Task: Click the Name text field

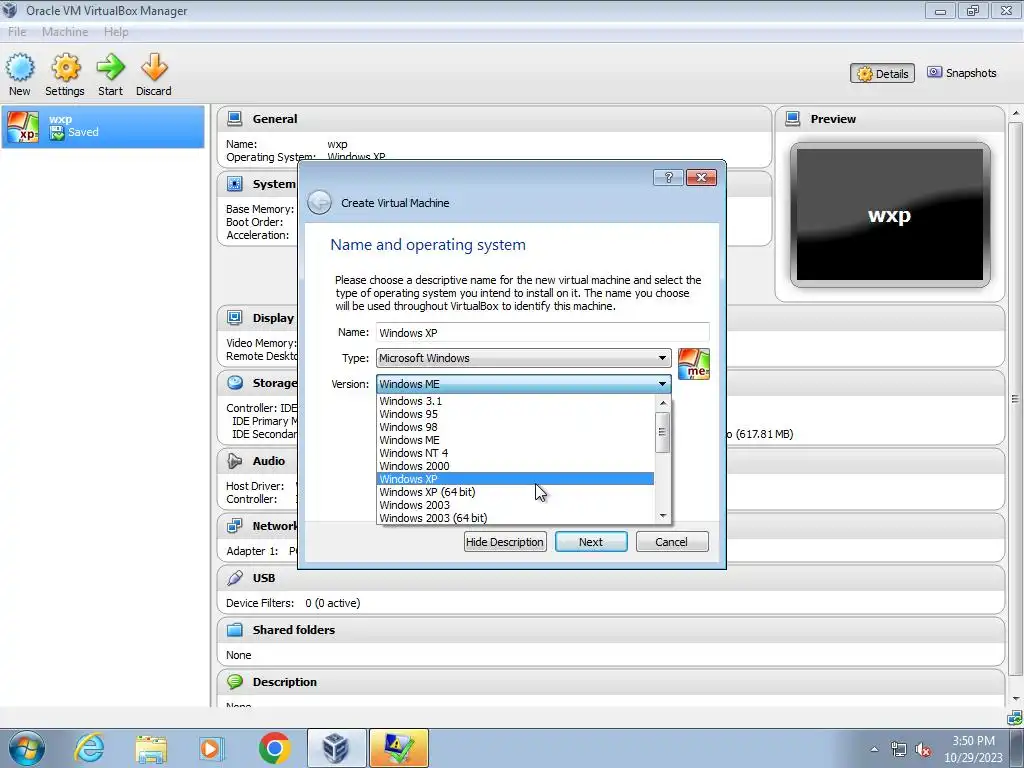Action: pyautogui.click(x=543, y=332)
